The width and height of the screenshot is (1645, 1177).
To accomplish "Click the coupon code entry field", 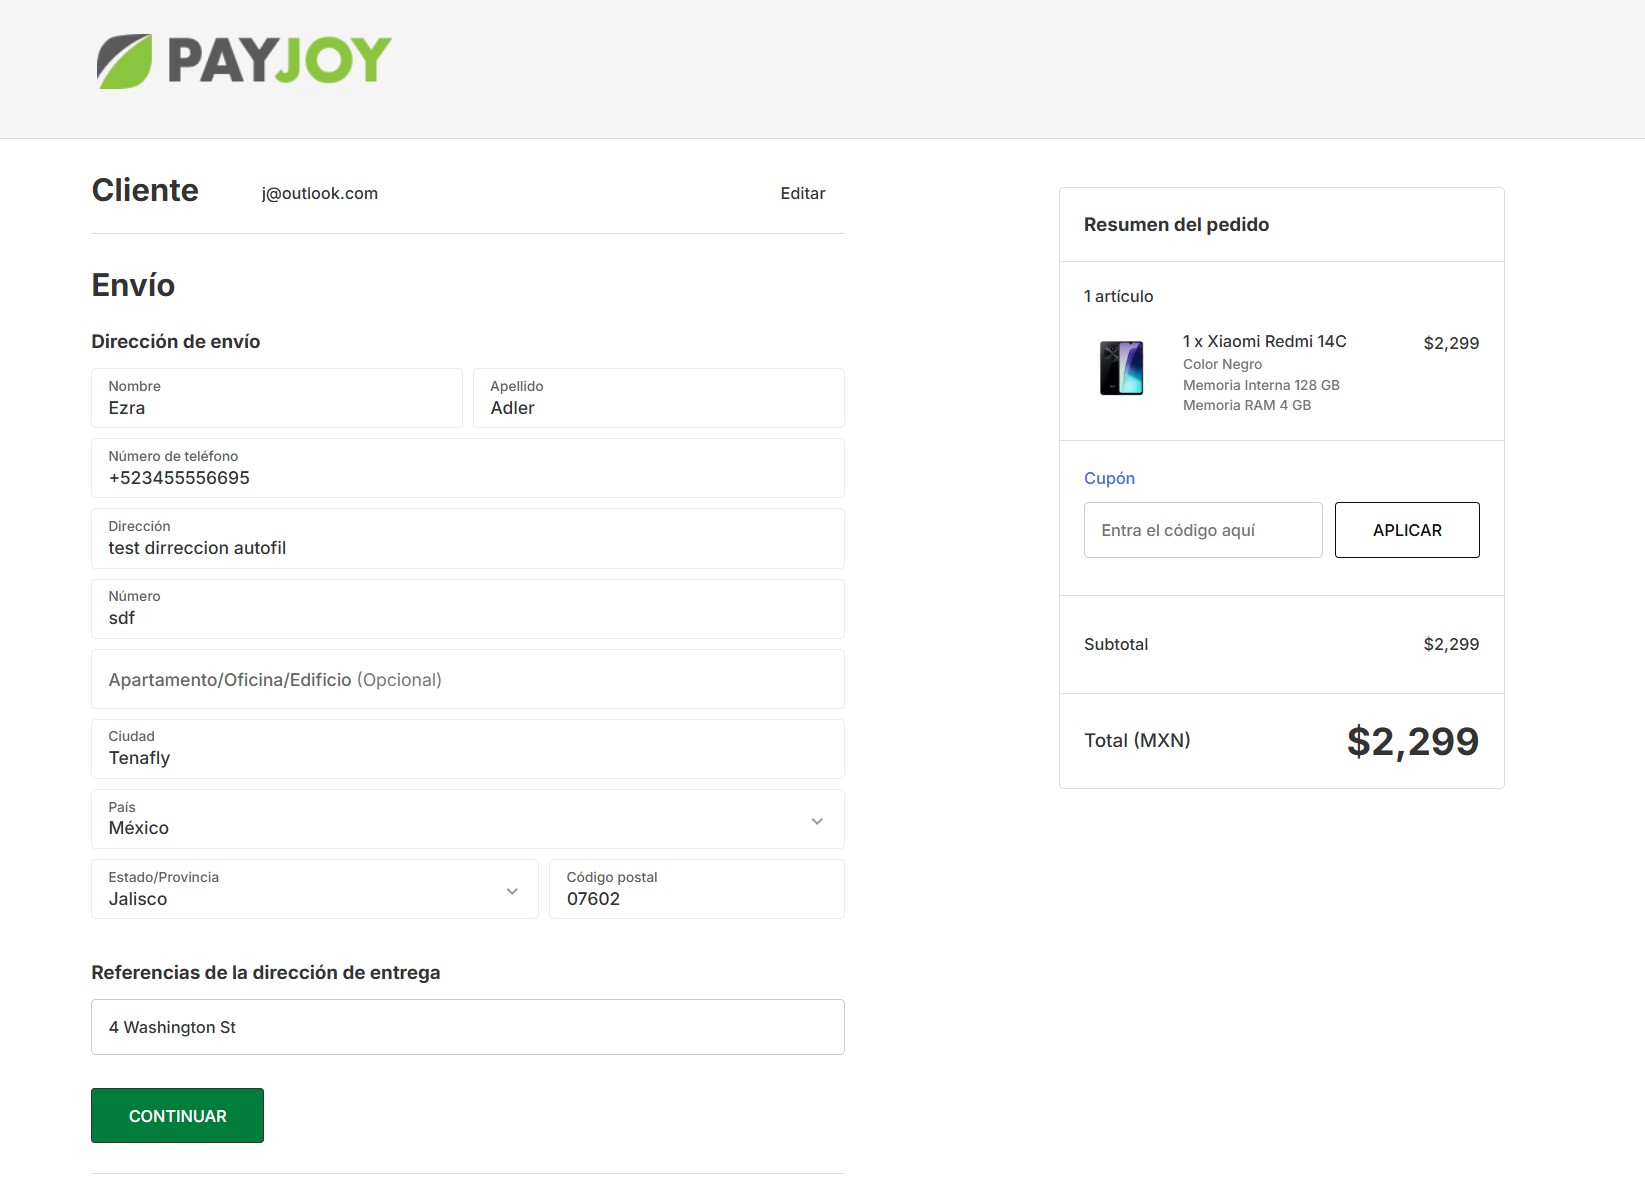I will tap(1202, 530).
